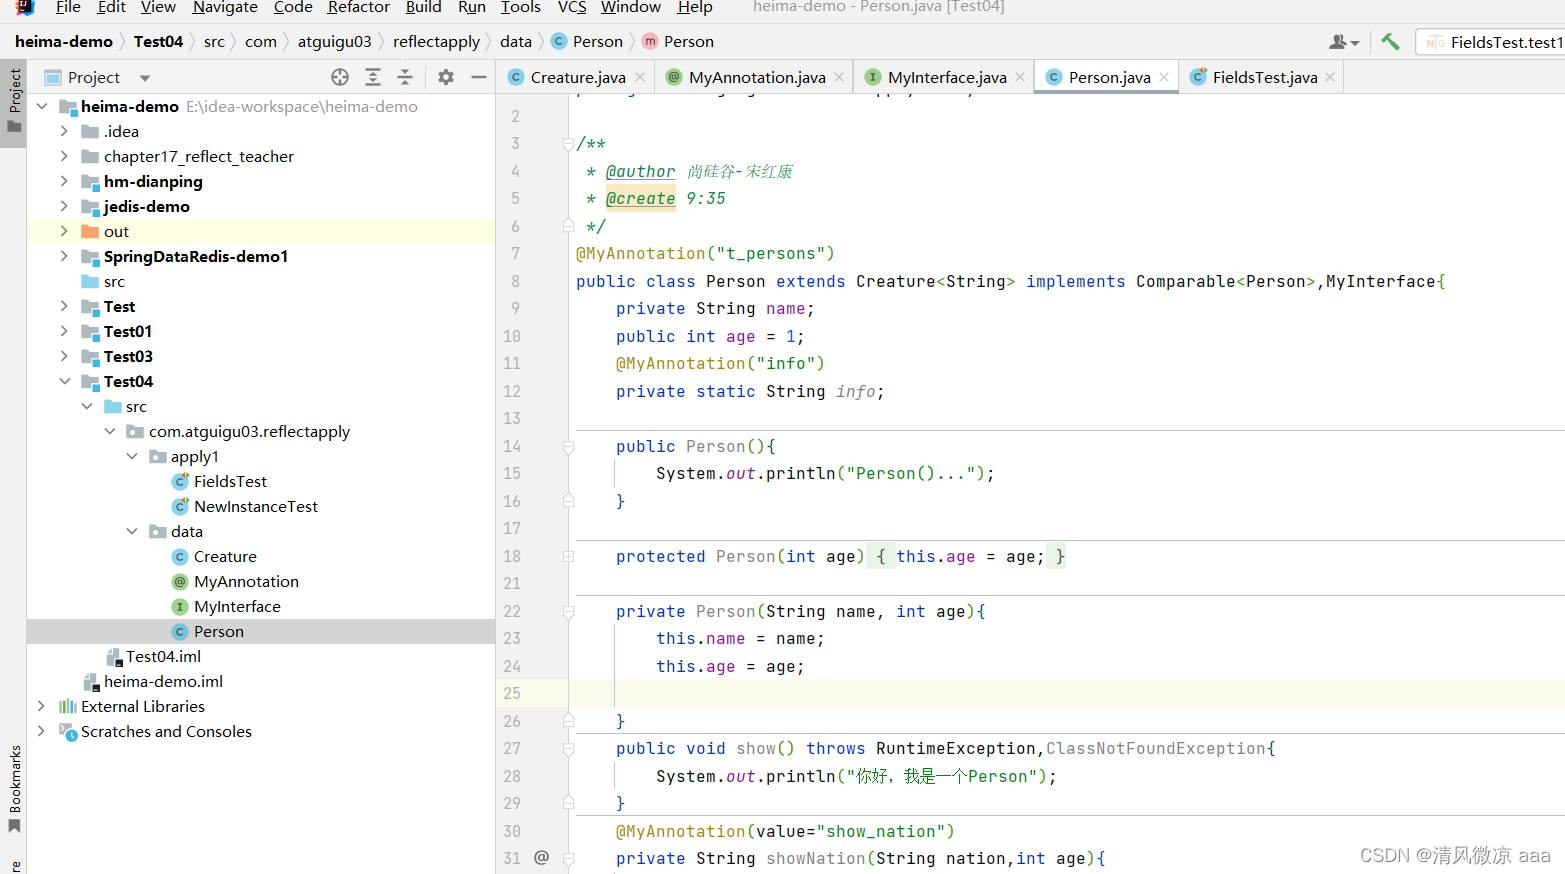The height and width of the screenshot is (874, 1565).
Task: Select Test04.iml file in tree
Action: coord(163,656)
